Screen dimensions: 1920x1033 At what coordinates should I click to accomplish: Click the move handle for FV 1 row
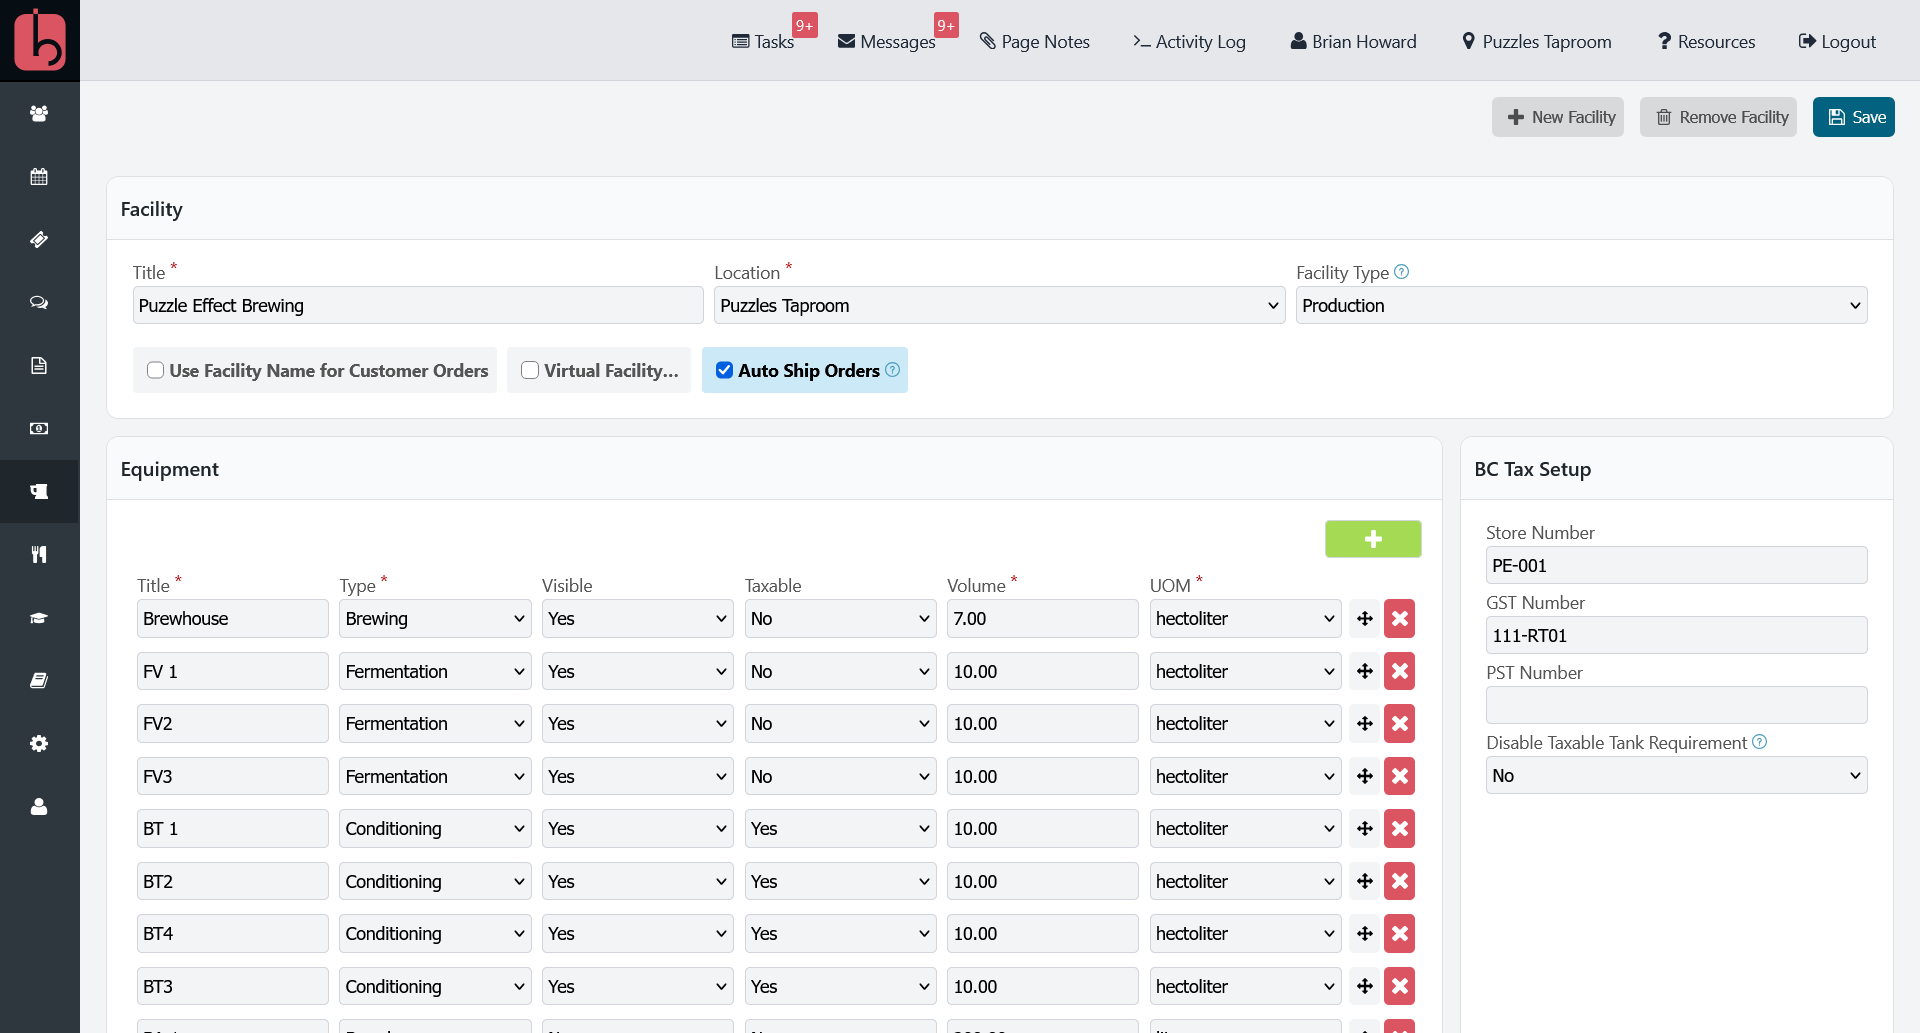click(x=1365, y=672)
